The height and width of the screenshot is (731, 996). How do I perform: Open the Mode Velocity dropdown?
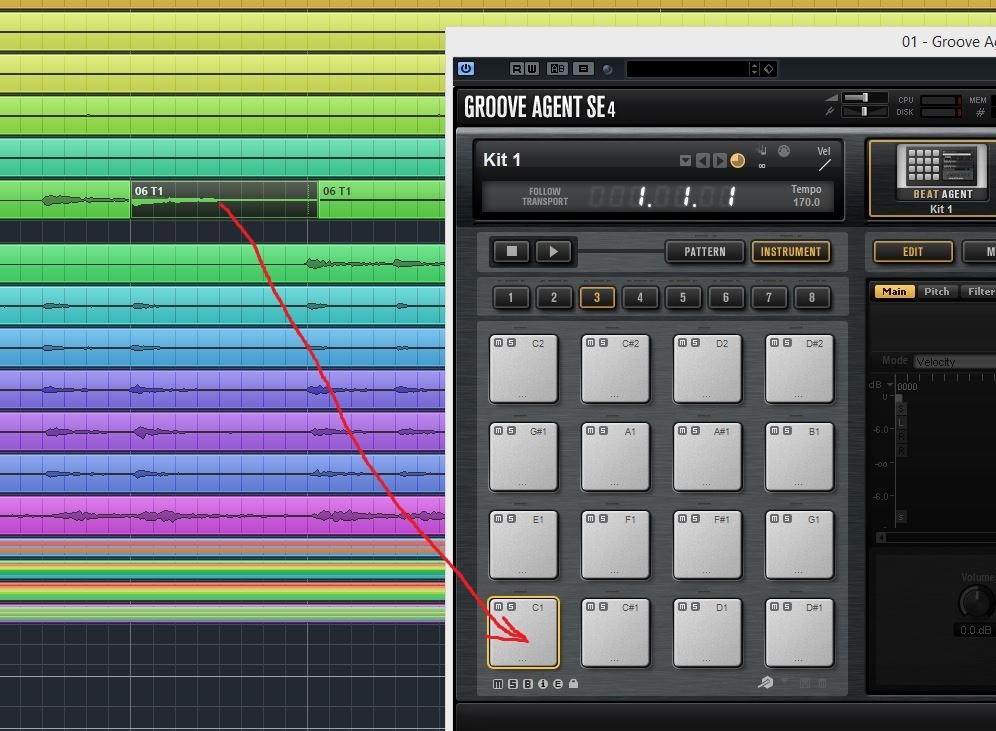click(953, 361)
